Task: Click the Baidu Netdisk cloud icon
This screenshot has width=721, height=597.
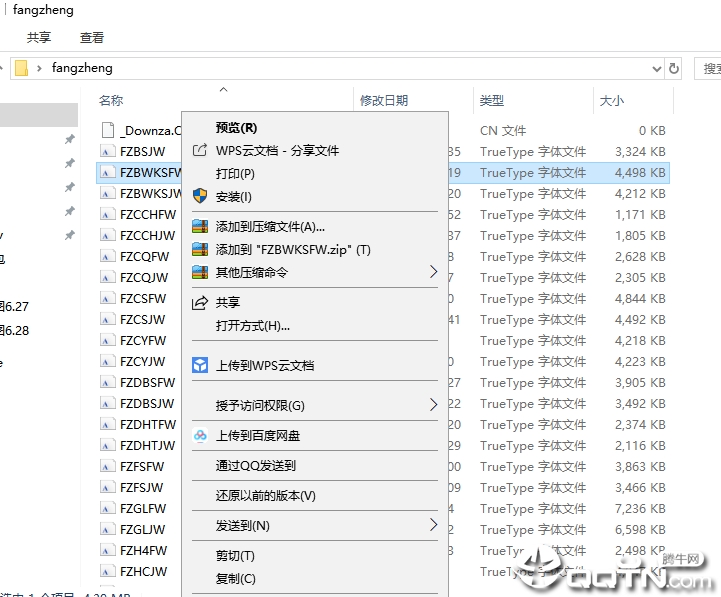Action: [x=199, y=435]
